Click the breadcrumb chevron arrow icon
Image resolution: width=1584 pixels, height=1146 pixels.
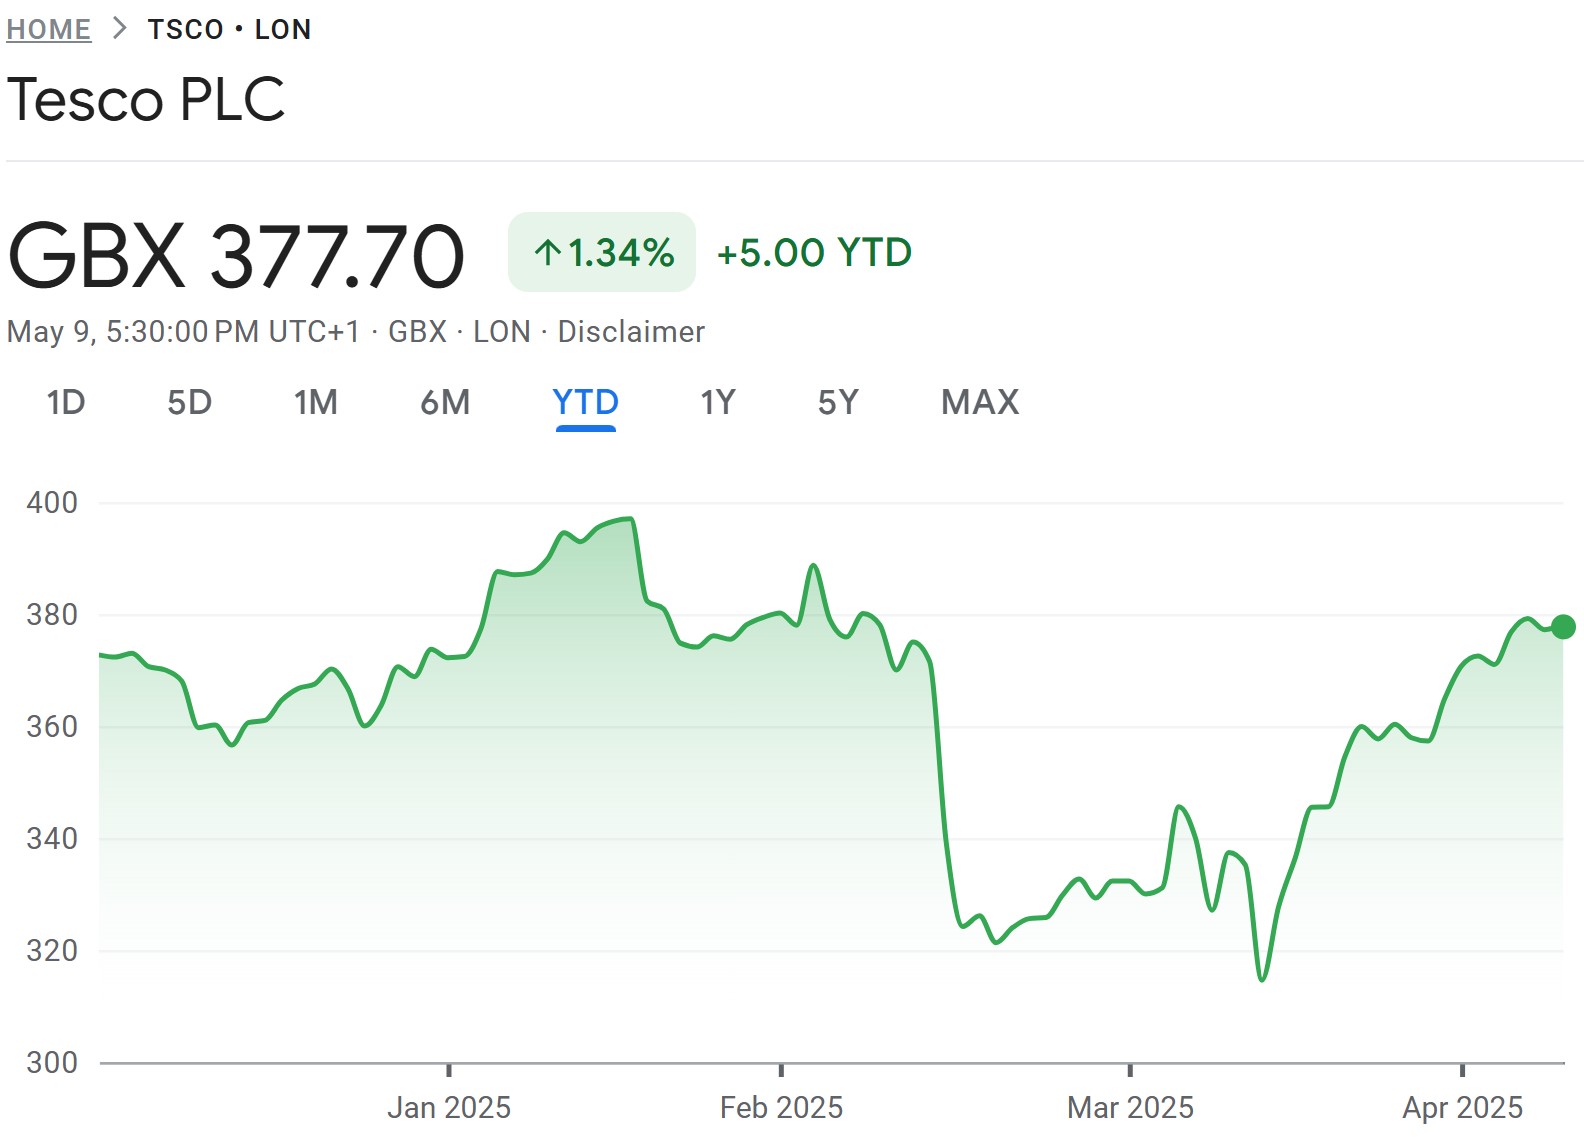click(x=120, y=29)
